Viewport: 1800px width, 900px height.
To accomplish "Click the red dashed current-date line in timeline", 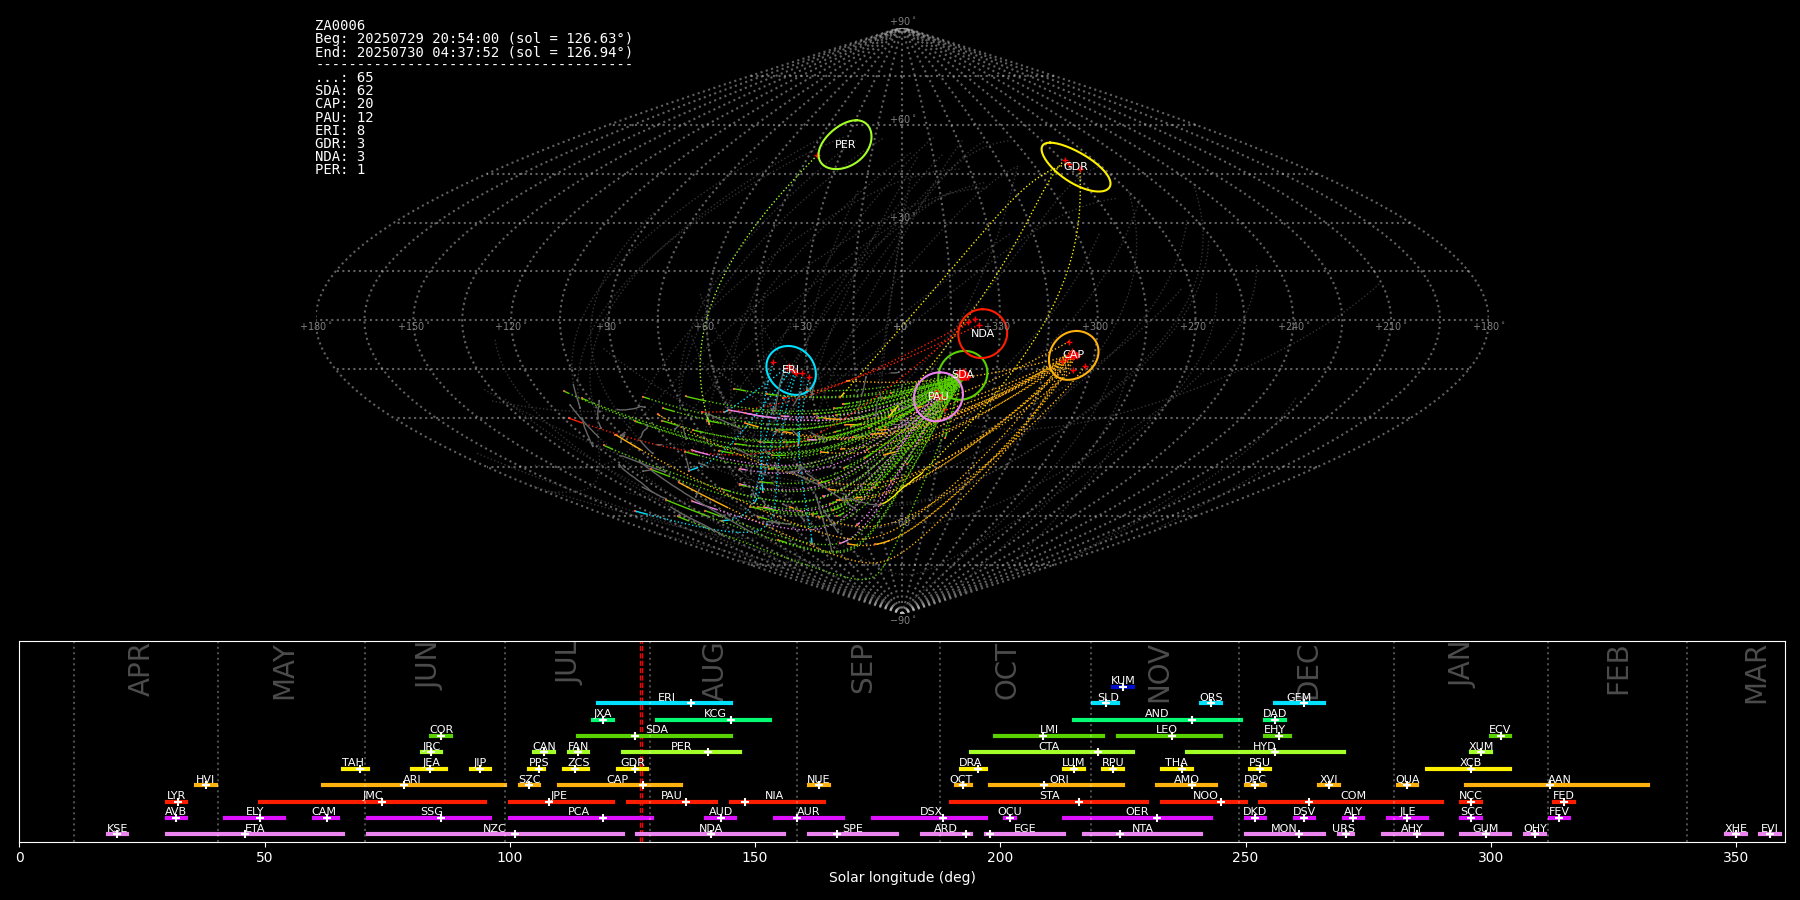I will click(641, 742).
